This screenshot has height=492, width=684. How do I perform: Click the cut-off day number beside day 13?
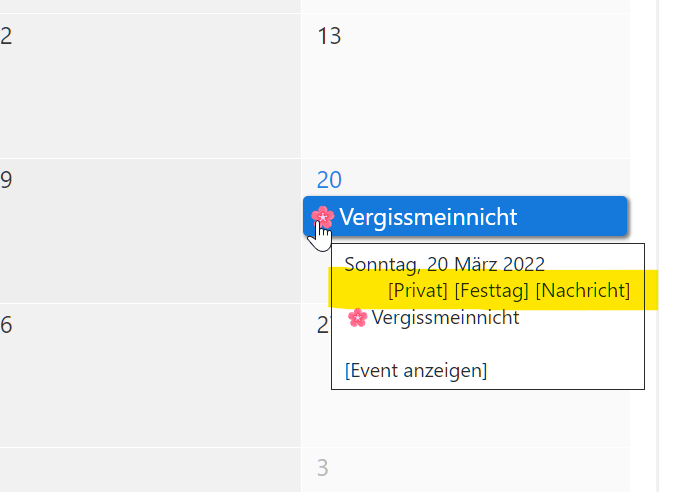[x=6, y=37]
